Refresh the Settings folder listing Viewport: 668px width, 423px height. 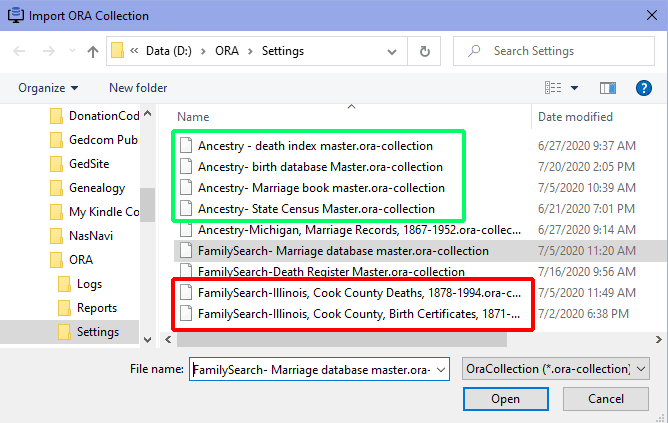coord(425,51)
